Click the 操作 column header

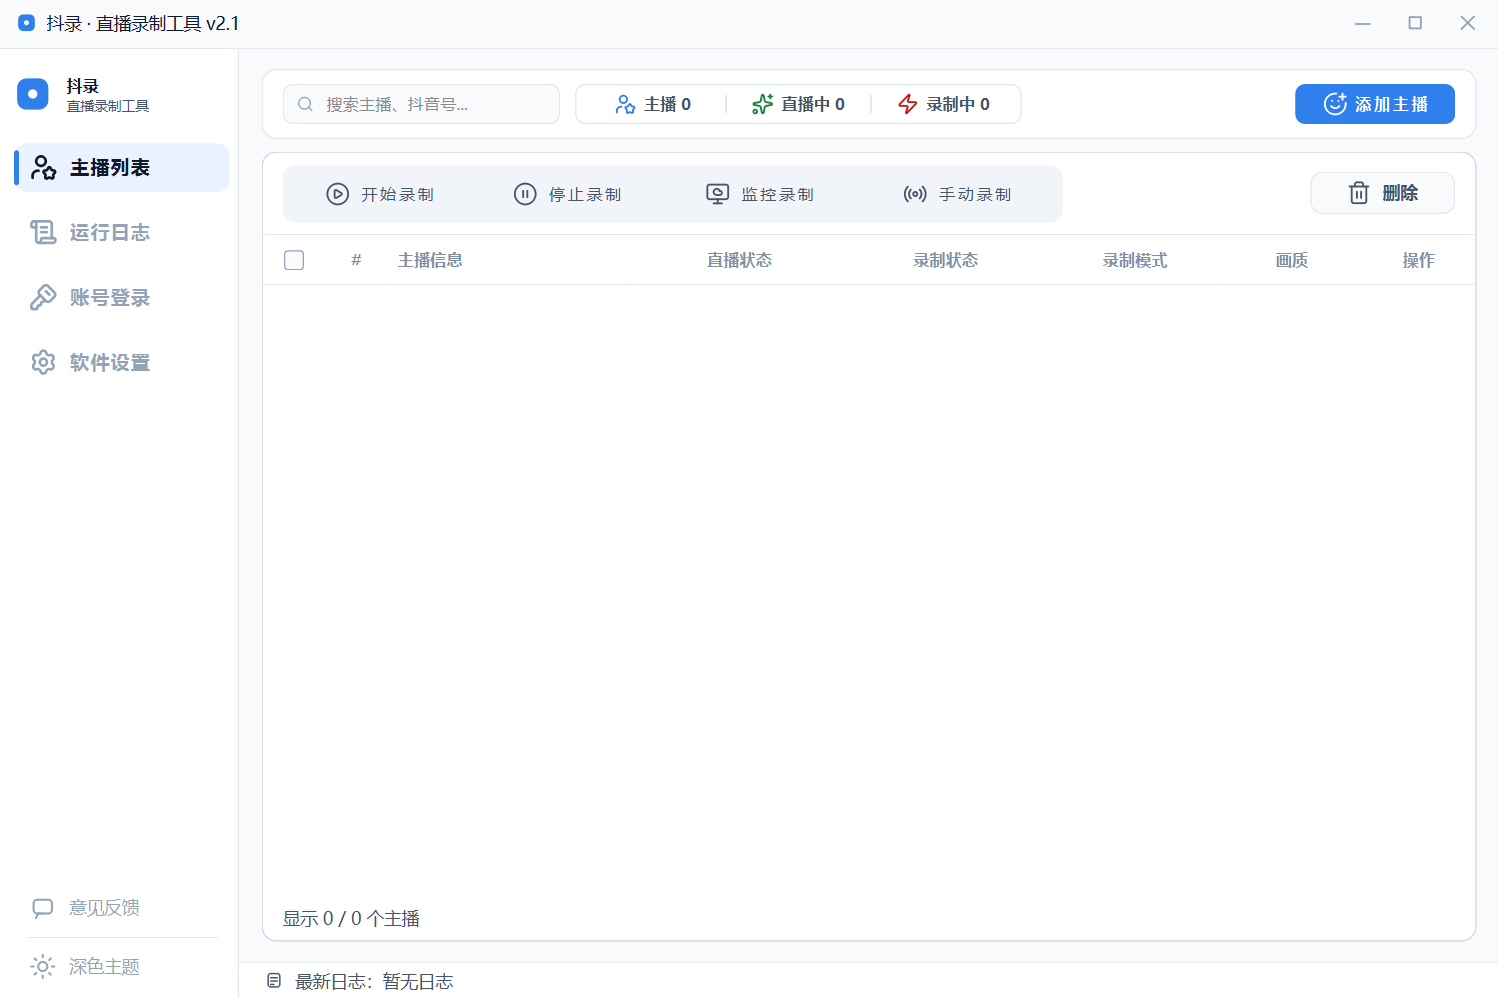[1418, 260]
